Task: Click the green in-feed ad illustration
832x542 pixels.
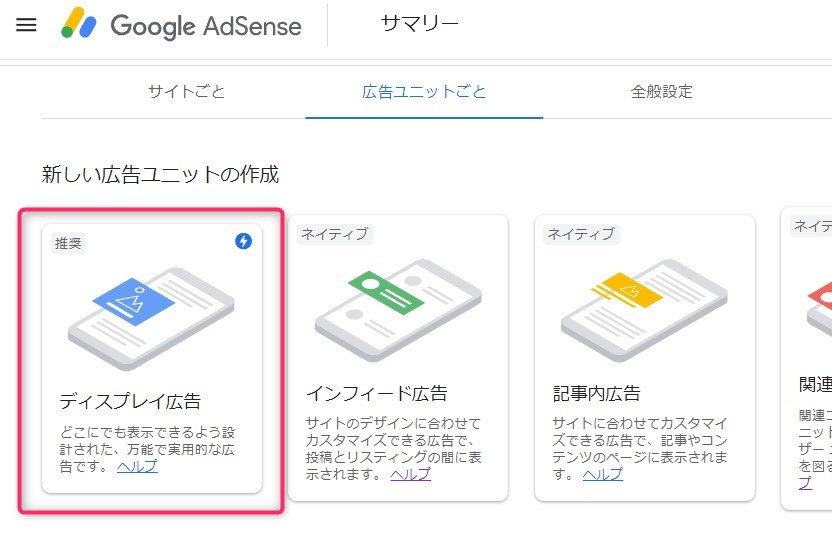Action: click(398, 310)
